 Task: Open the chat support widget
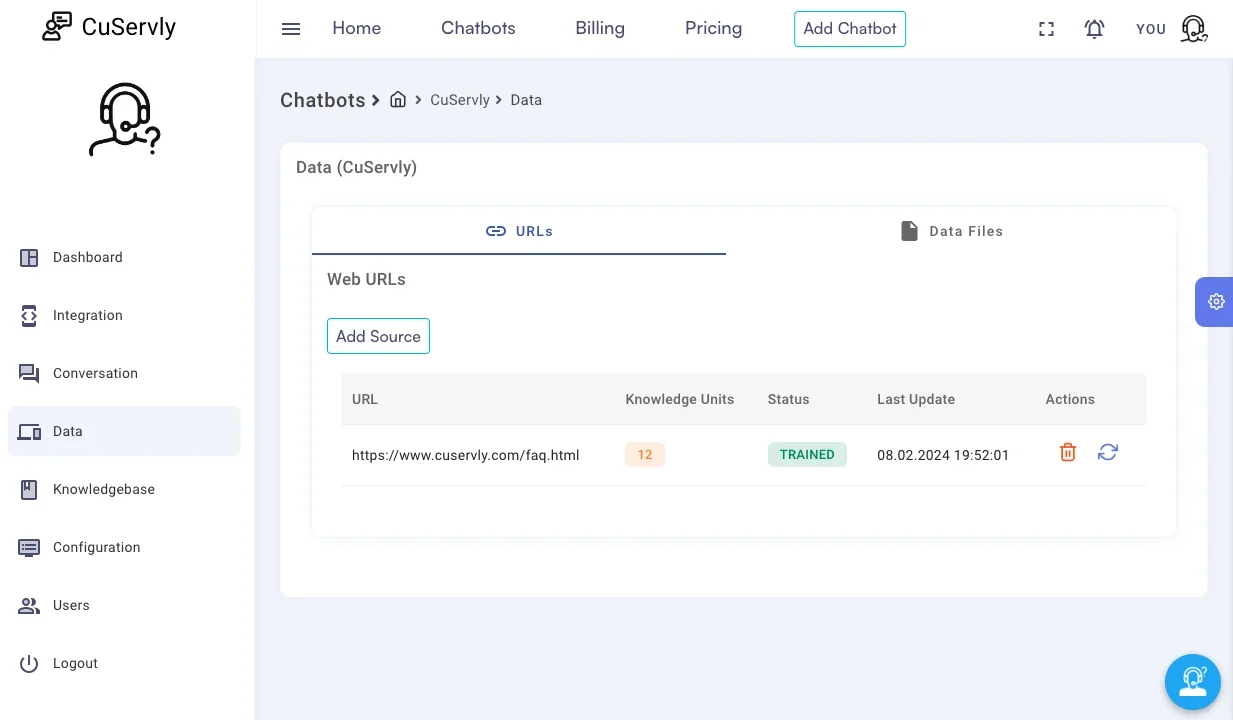pos(1192,682)
